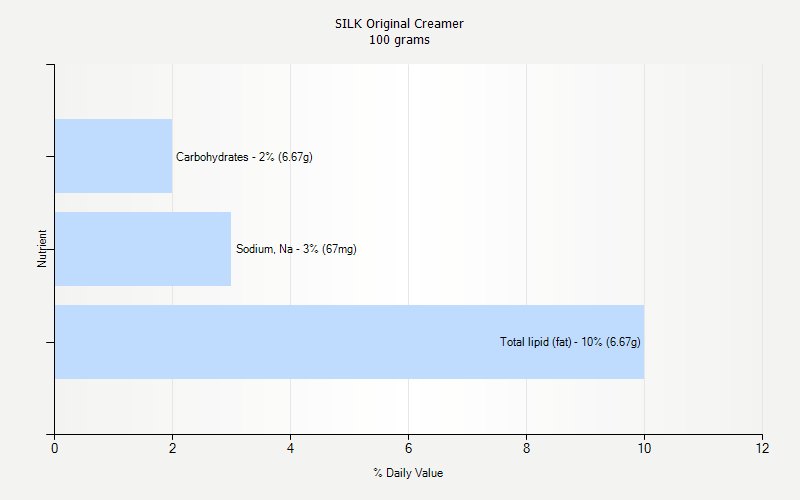This screenshot has height=500, width=800.
Task: Click the Carbohydrates - 2% (6.67g) label
Action: pyautogui.click(x=244, y=157)
